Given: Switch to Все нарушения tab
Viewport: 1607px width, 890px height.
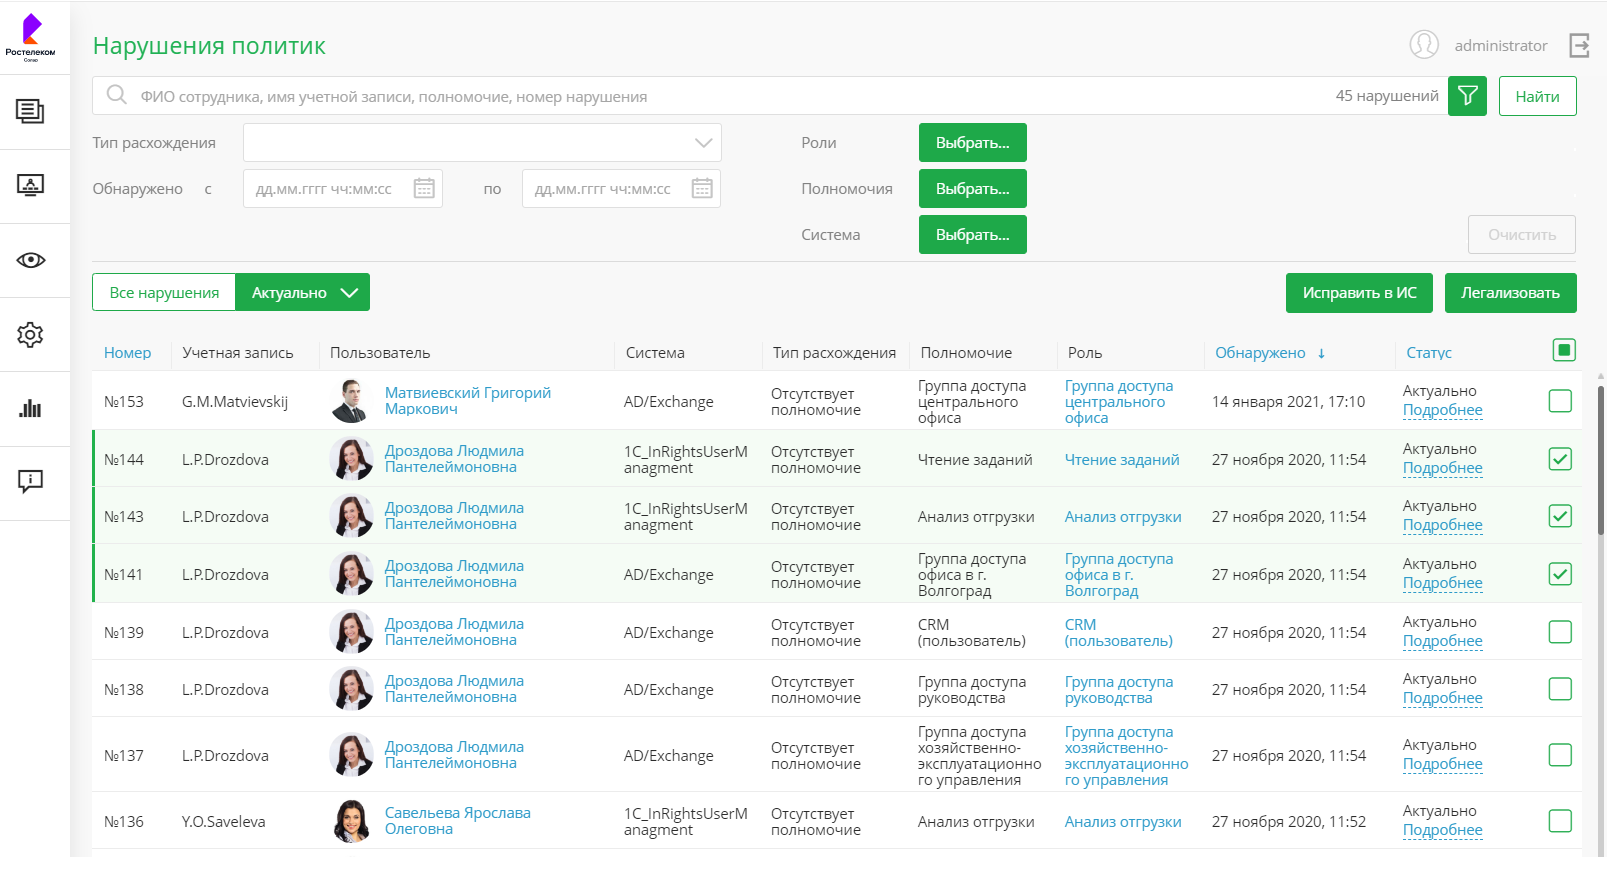Looking at the screenshot, I should point(164,293).
